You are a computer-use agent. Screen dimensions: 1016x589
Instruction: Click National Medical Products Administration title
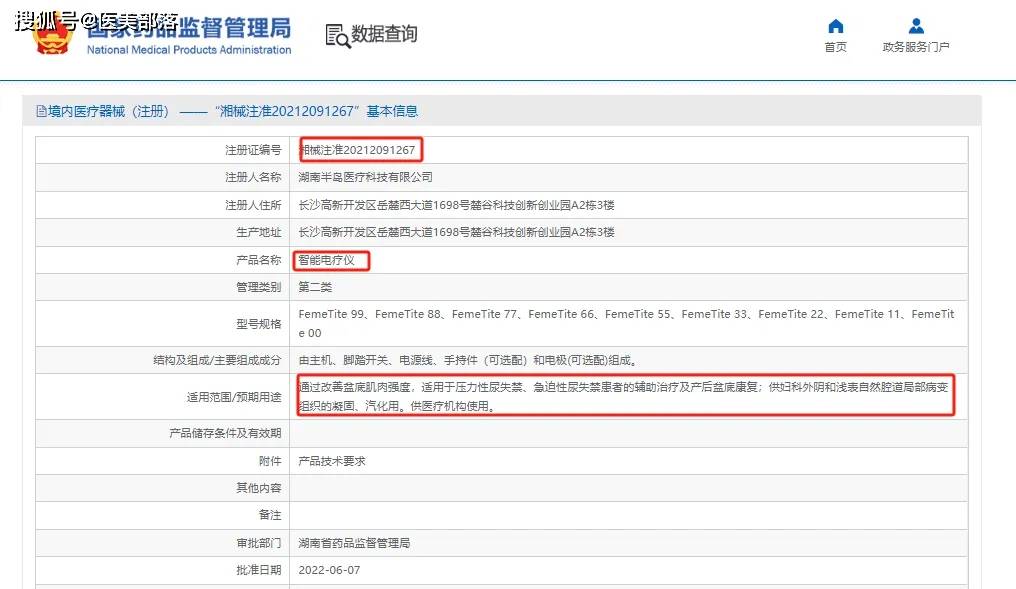[189, 50]
